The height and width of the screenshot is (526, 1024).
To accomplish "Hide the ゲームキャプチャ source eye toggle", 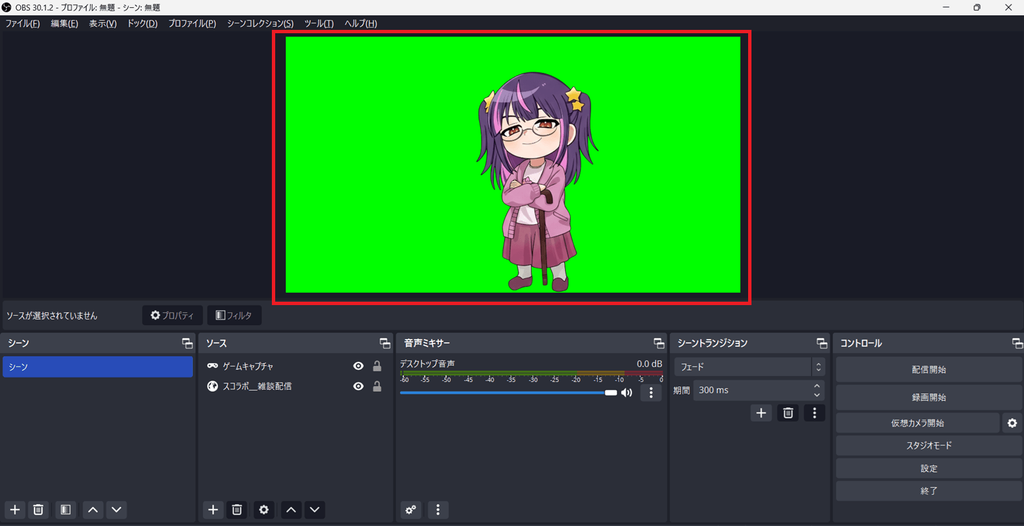I will pos(358,366).
